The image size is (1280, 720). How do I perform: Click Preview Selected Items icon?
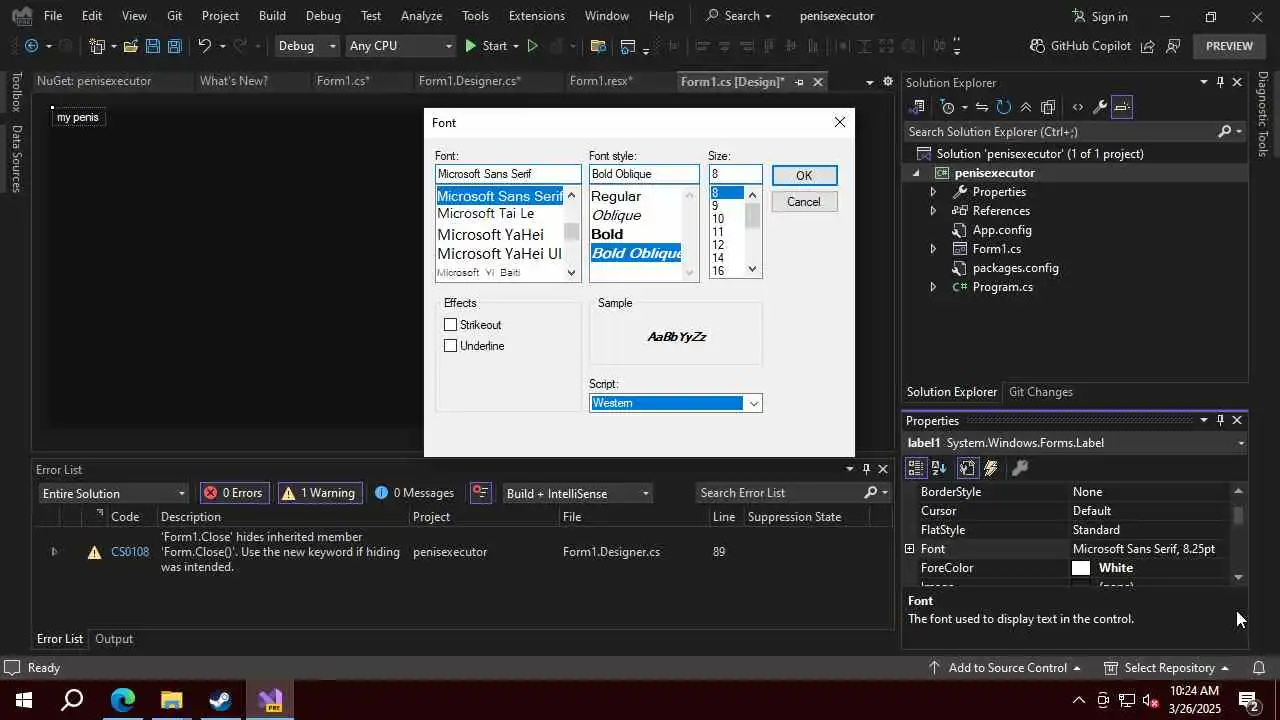pyautogui.click(x=1122, y=107)
